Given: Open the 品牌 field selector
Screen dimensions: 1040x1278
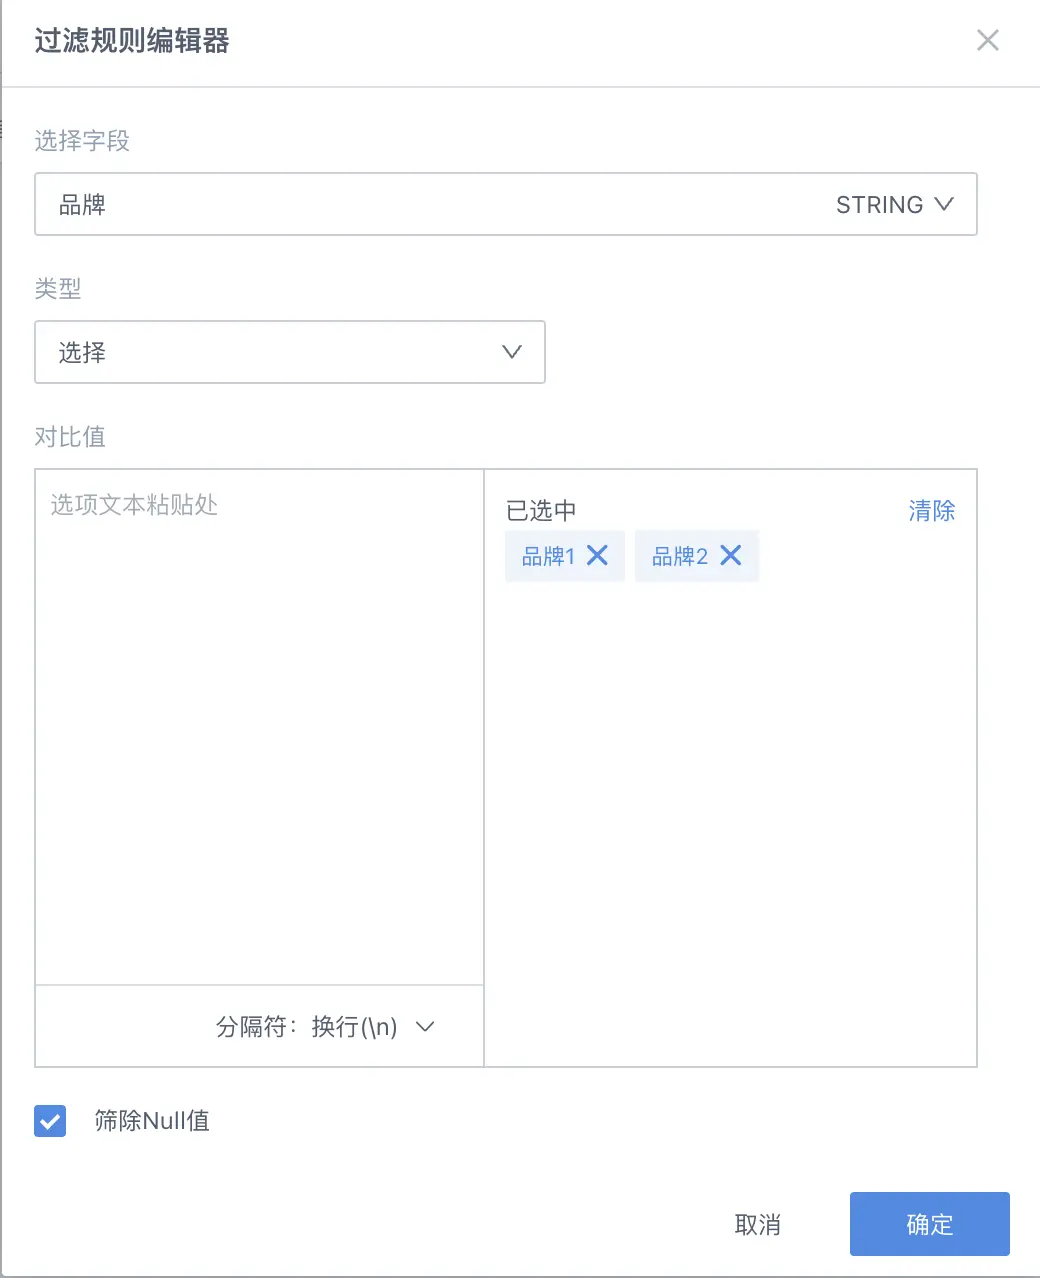Looking at the screenshot, I should click(x=506, y=204).
